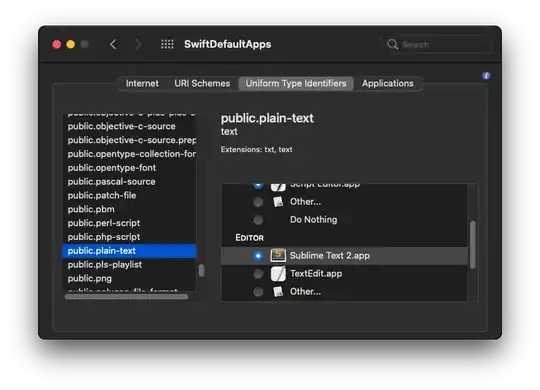Image resolution: width=540 pixels, height=390 pixels.
Task: Select Other radio button under Editor
Action: (258, 292)
